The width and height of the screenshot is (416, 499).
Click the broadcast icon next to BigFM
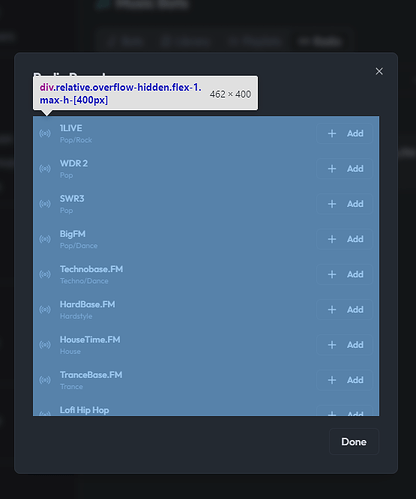tap(45, 239)
